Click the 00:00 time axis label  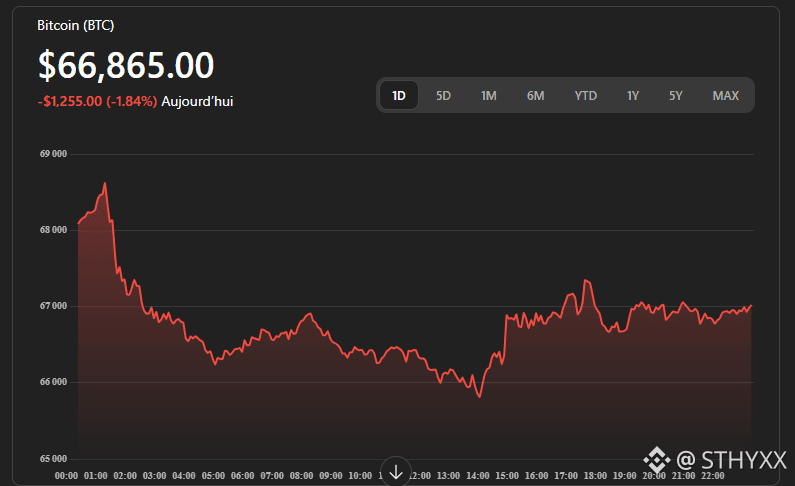(x=66, y=476)
